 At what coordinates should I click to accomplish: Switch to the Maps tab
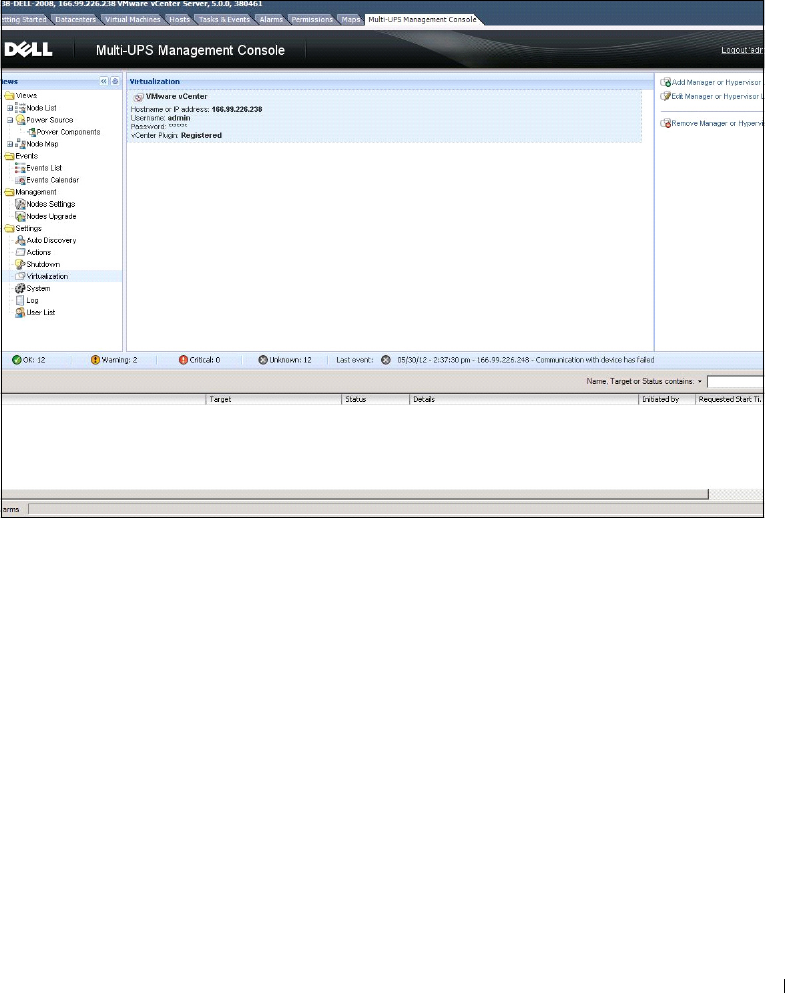tap(351, 20)
